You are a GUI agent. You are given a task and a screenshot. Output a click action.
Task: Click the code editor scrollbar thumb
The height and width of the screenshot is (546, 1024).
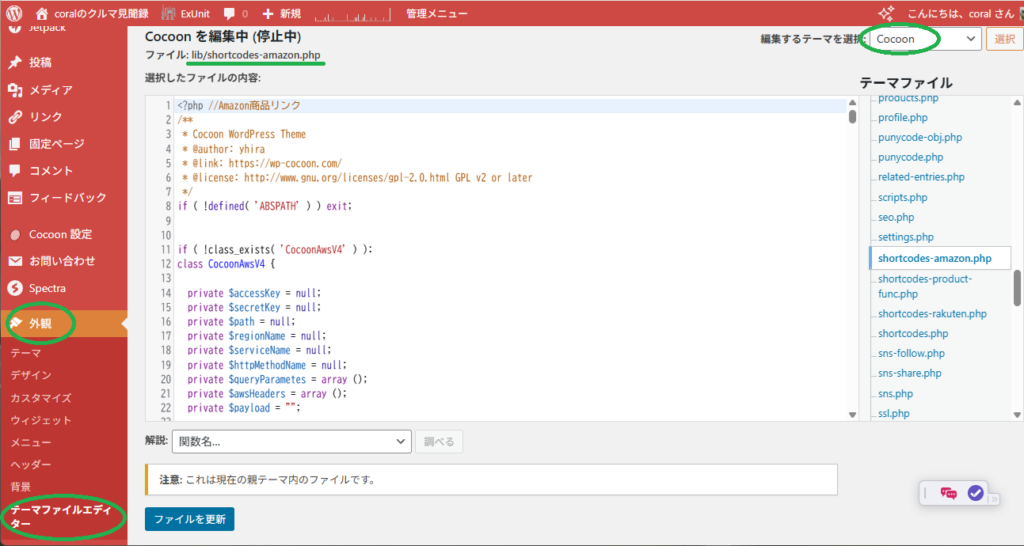point(852,117)
